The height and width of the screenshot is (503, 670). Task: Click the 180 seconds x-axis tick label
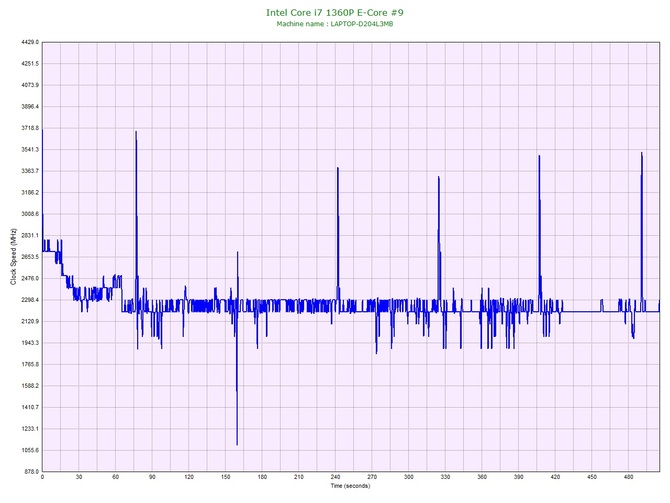coord(262,477)
